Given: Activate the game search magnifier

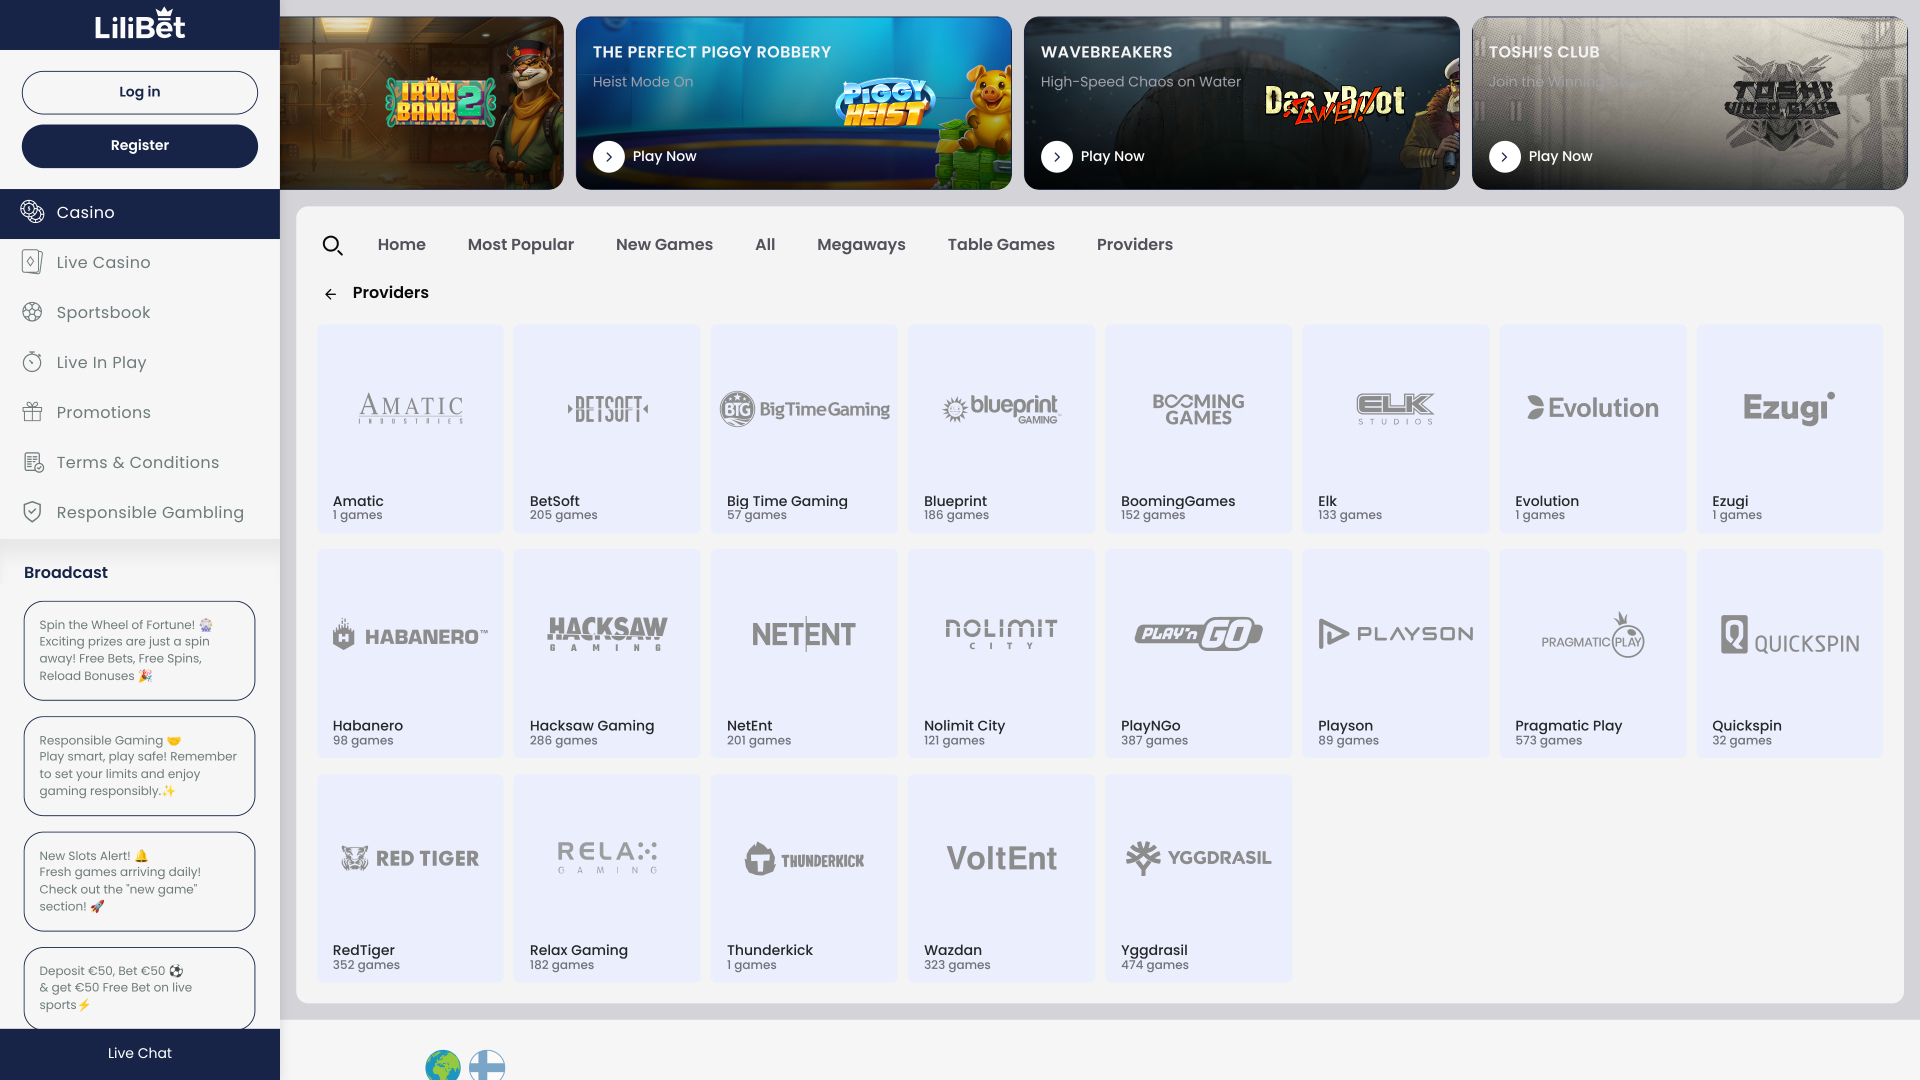Looking at the screenshot, I should 333,245.
